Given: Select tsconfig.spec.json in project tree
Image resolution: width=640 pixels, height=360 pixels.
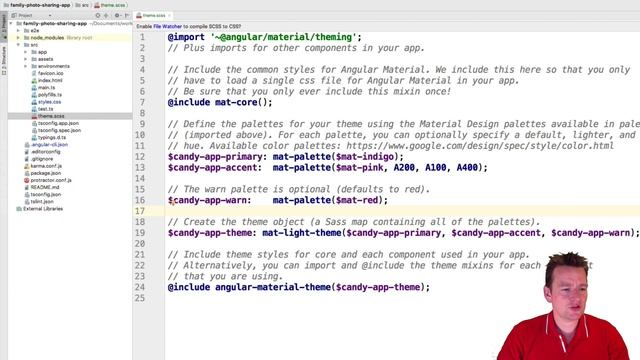Looking at the screenshot, I should [59, 130].
